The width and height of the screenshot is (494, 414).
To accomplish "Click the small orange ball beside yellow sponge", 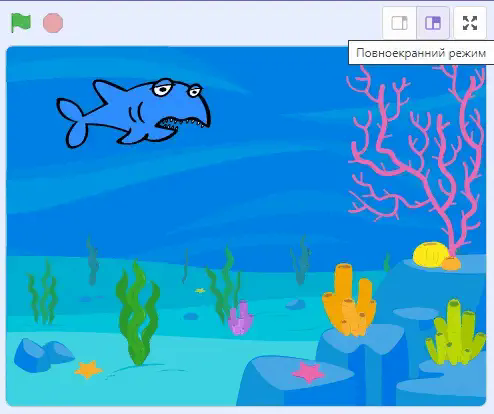I will pyautogui.click(x=451, y=263).
